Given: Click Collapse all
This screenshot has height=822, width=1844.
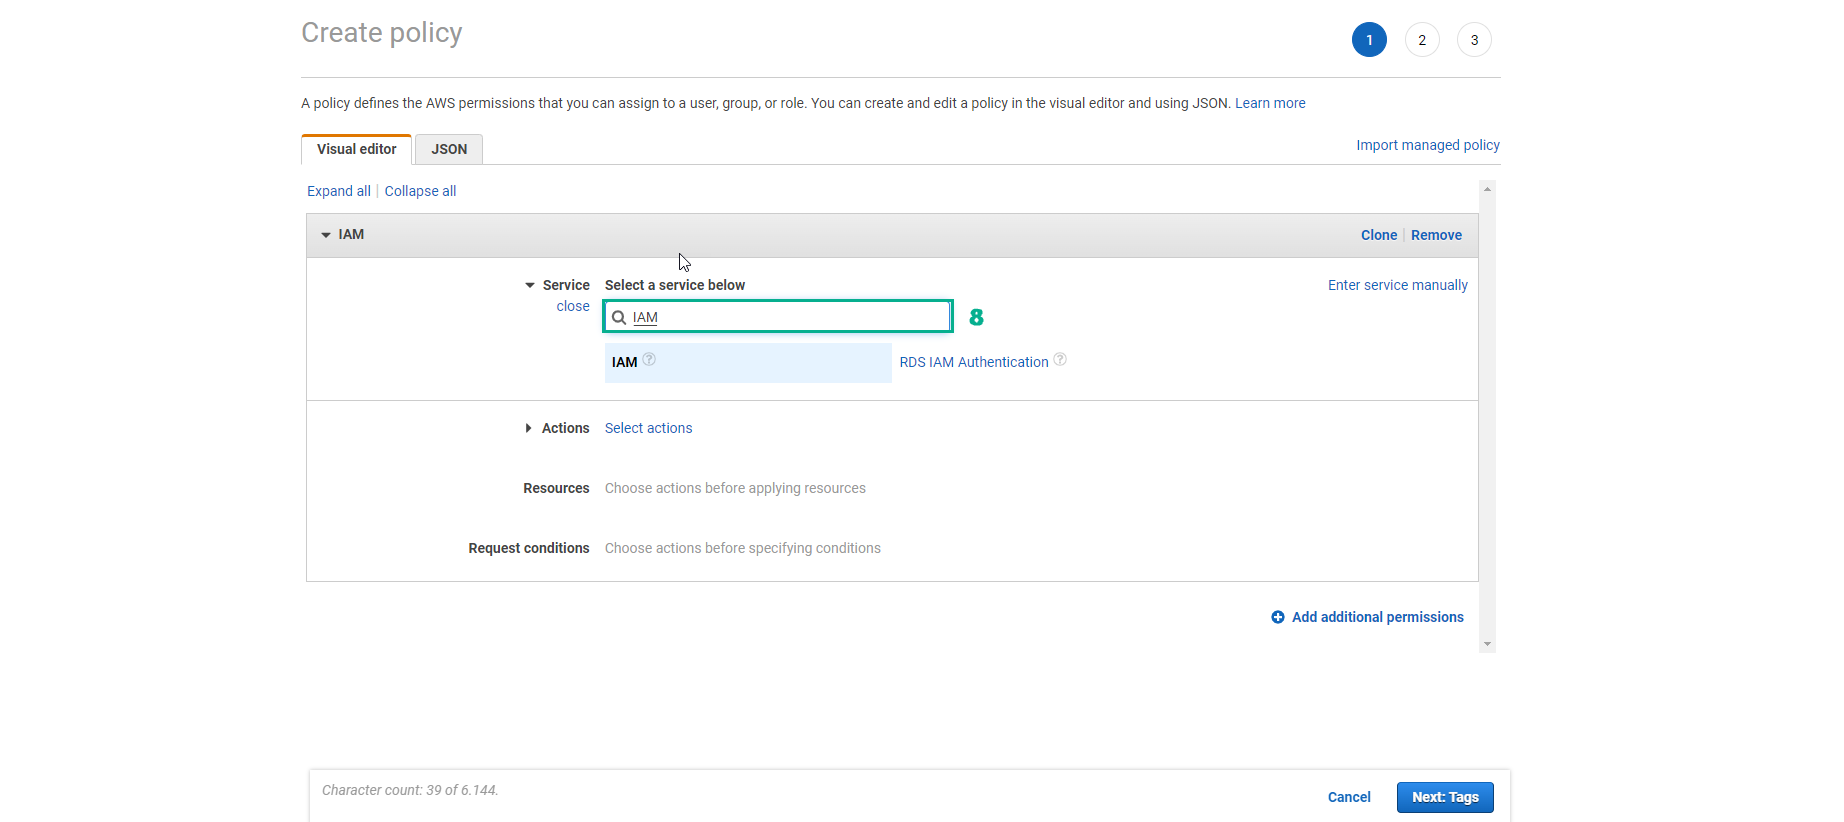Looking at the screenshot, I should tap(420, 191).
